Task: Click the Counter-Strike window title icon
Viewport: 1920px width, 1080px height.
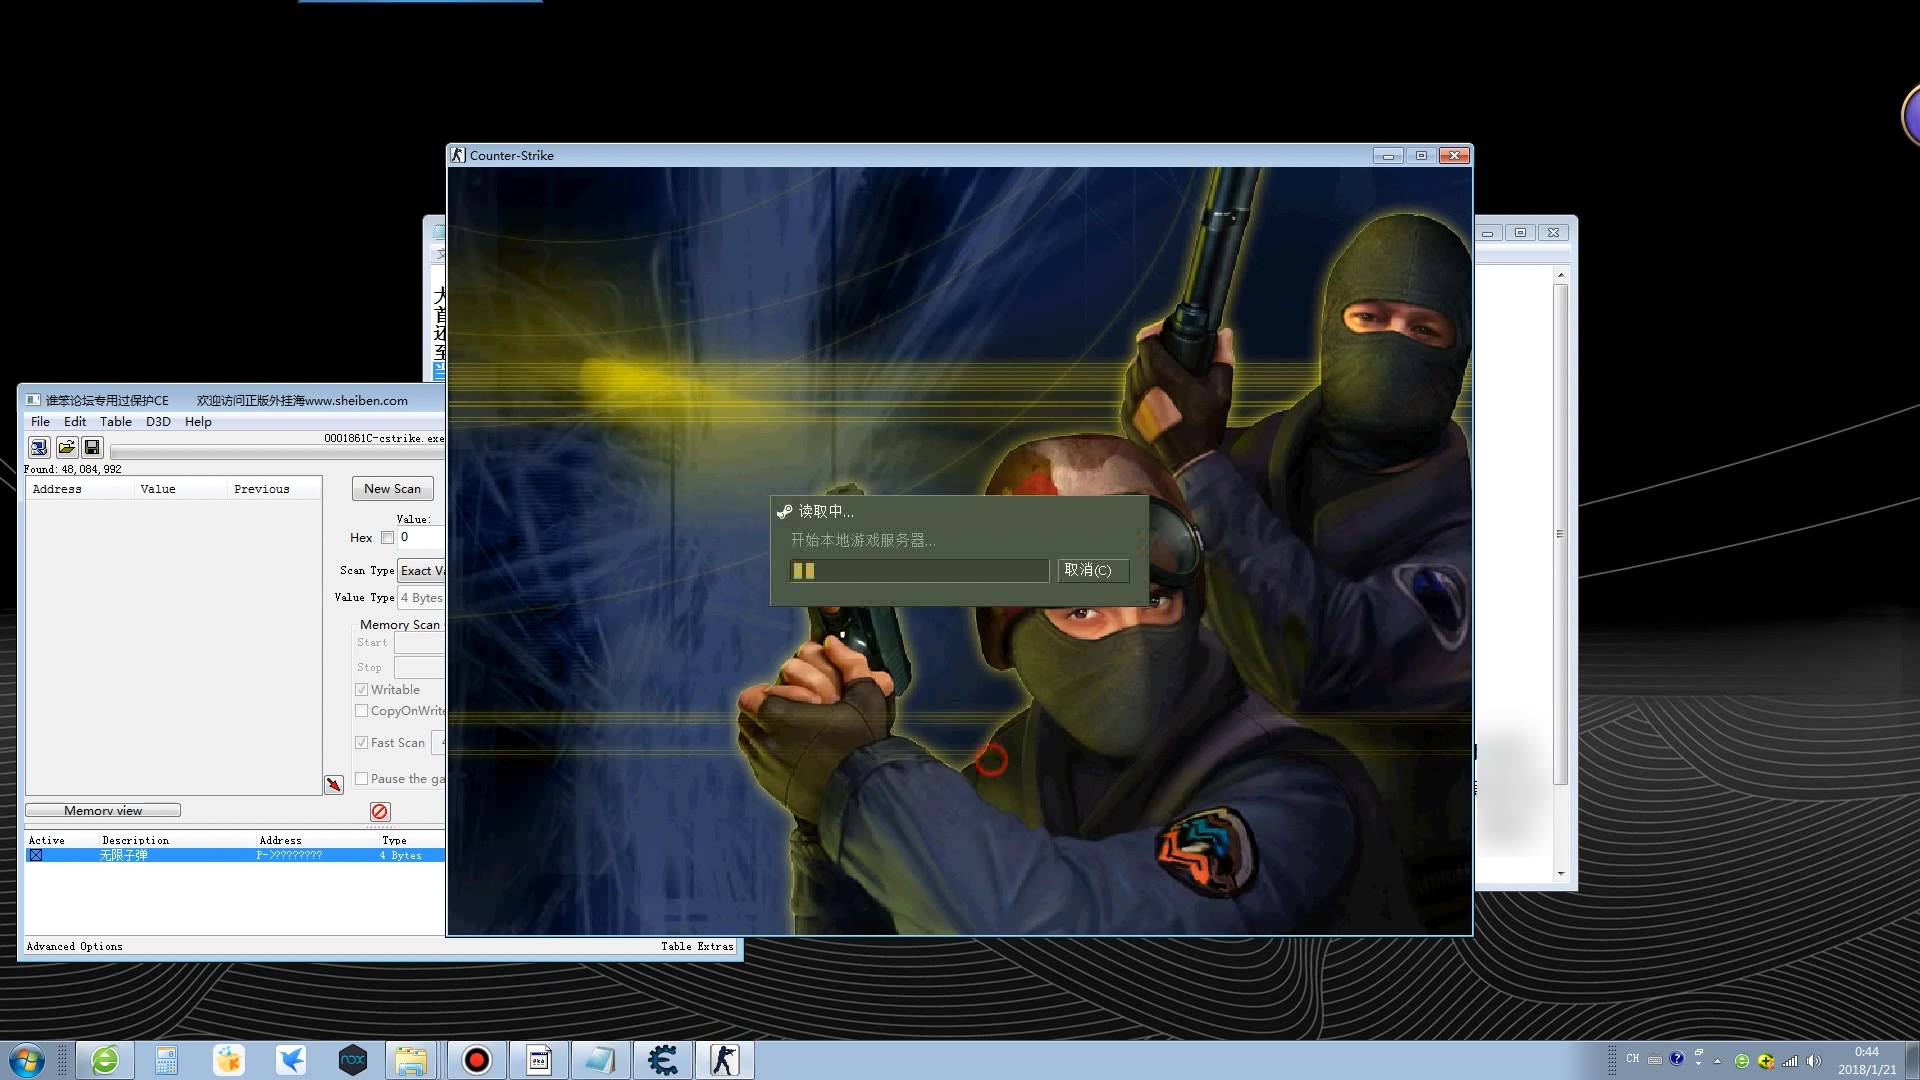Action: (458, 155)
